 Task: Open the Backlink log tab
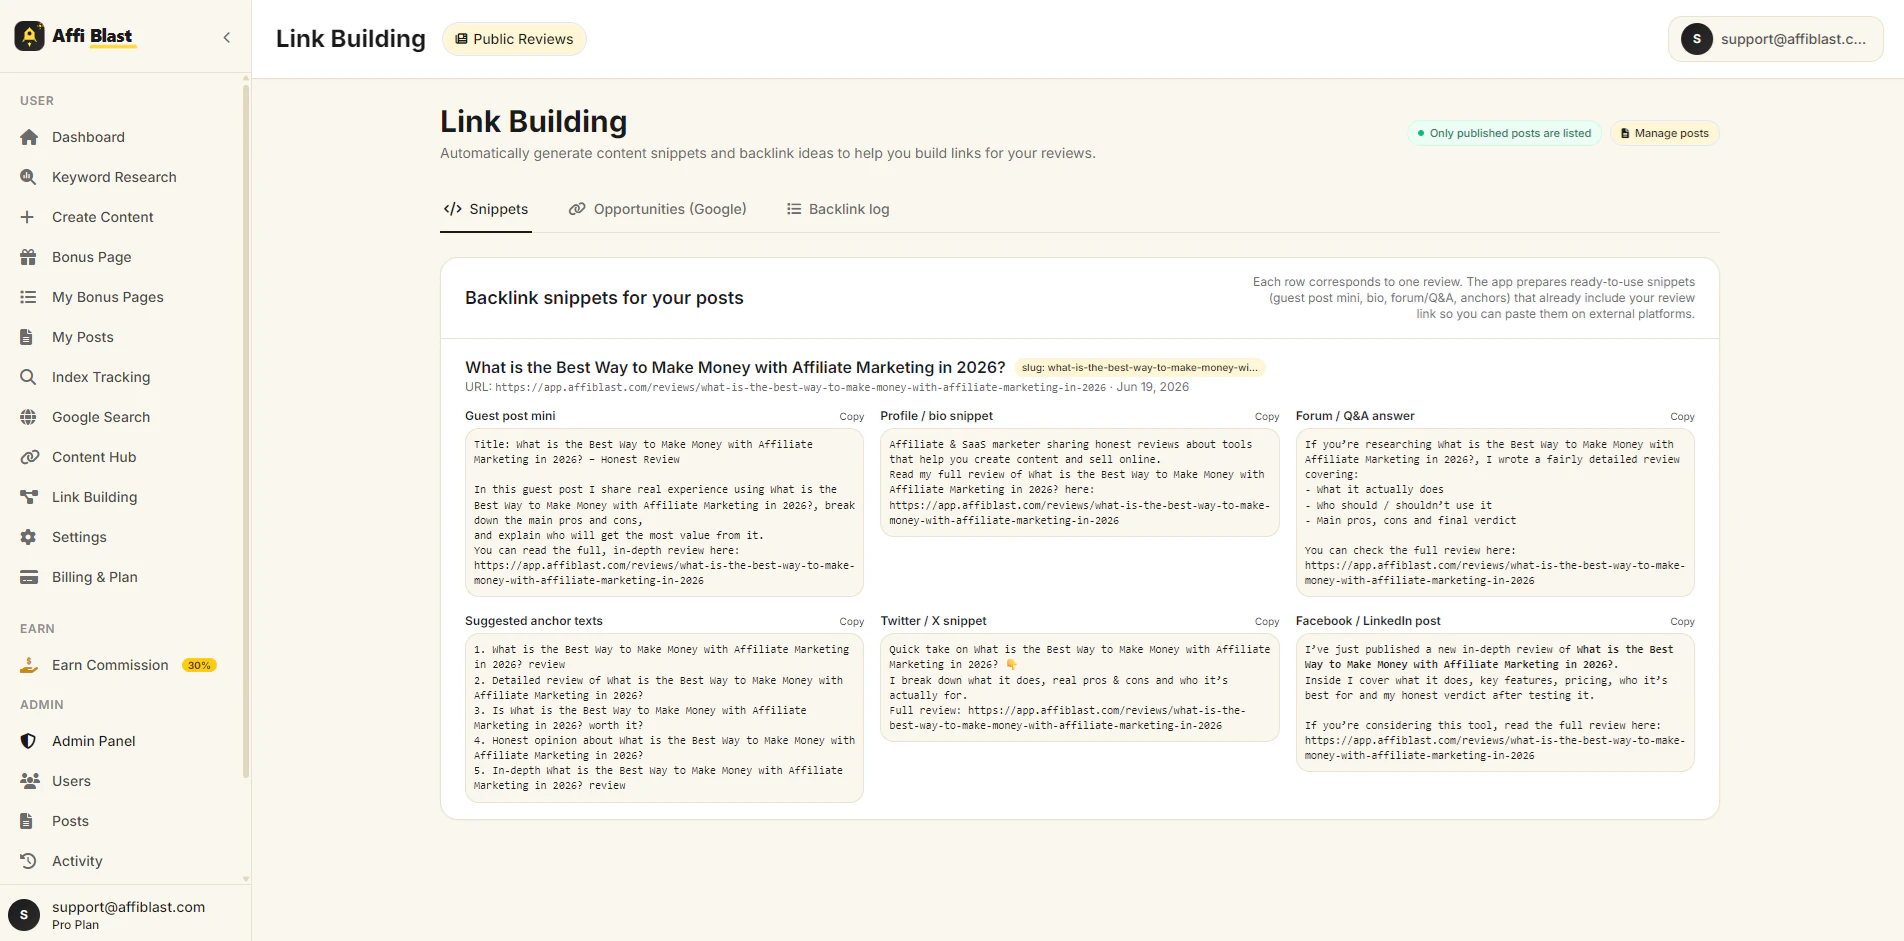click(838, 209)
